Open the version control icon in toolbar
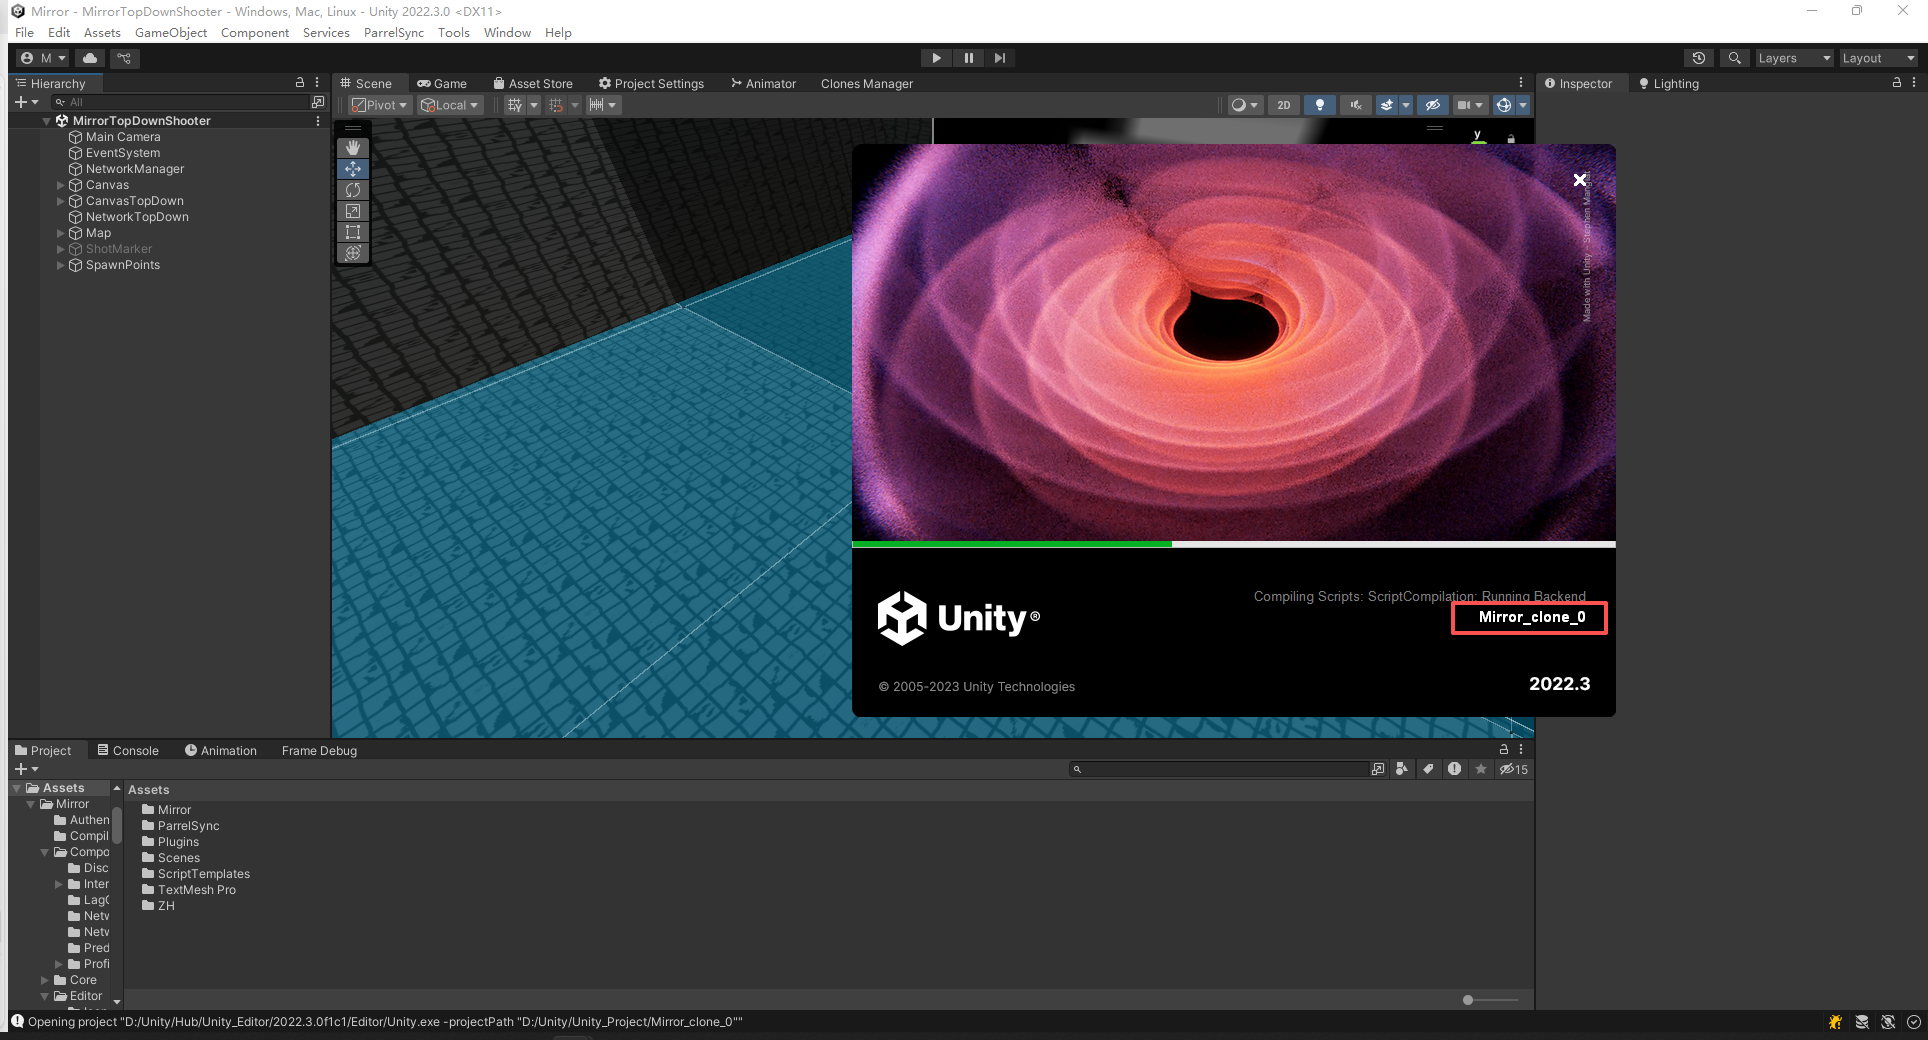Screen dimensions: 1928x1040 point(125,58)
